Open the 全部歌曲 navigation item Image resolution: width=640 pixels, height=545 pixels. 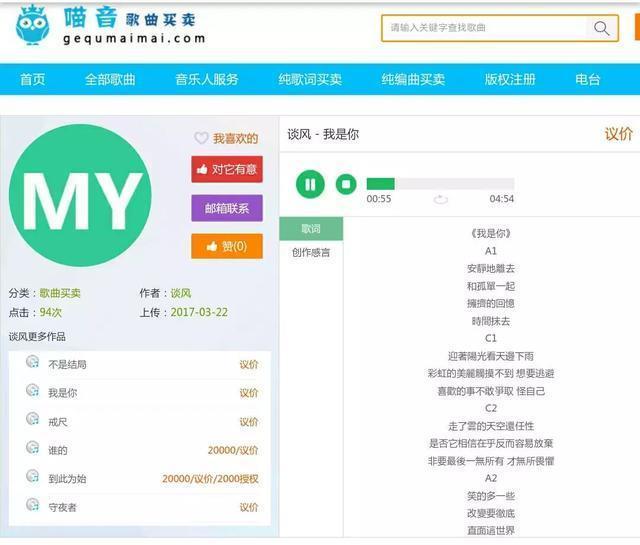point(110,79)
